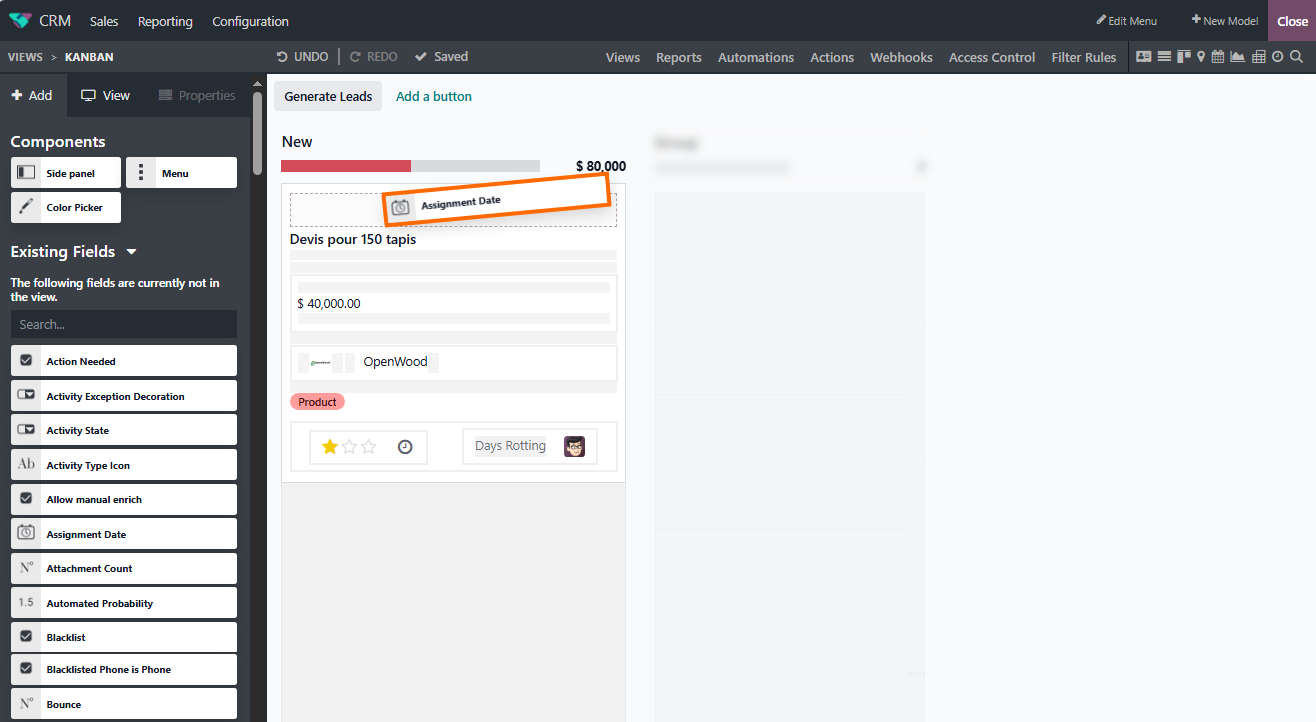Click the Bounce field number icon
This screenshot has height=722, width=1316.
(x=27, y=704)
